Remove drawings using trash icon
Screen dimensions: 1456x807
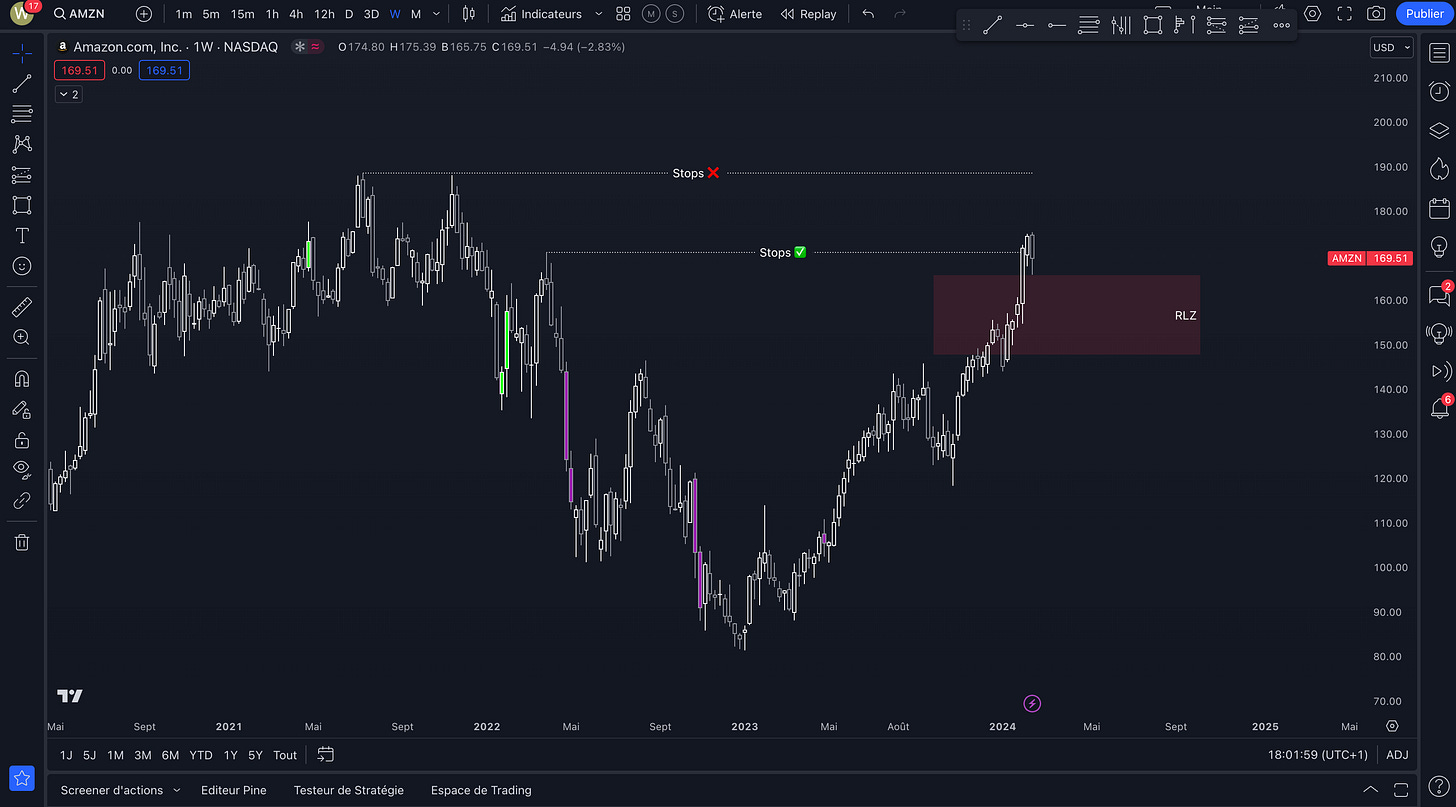point(22,542)
